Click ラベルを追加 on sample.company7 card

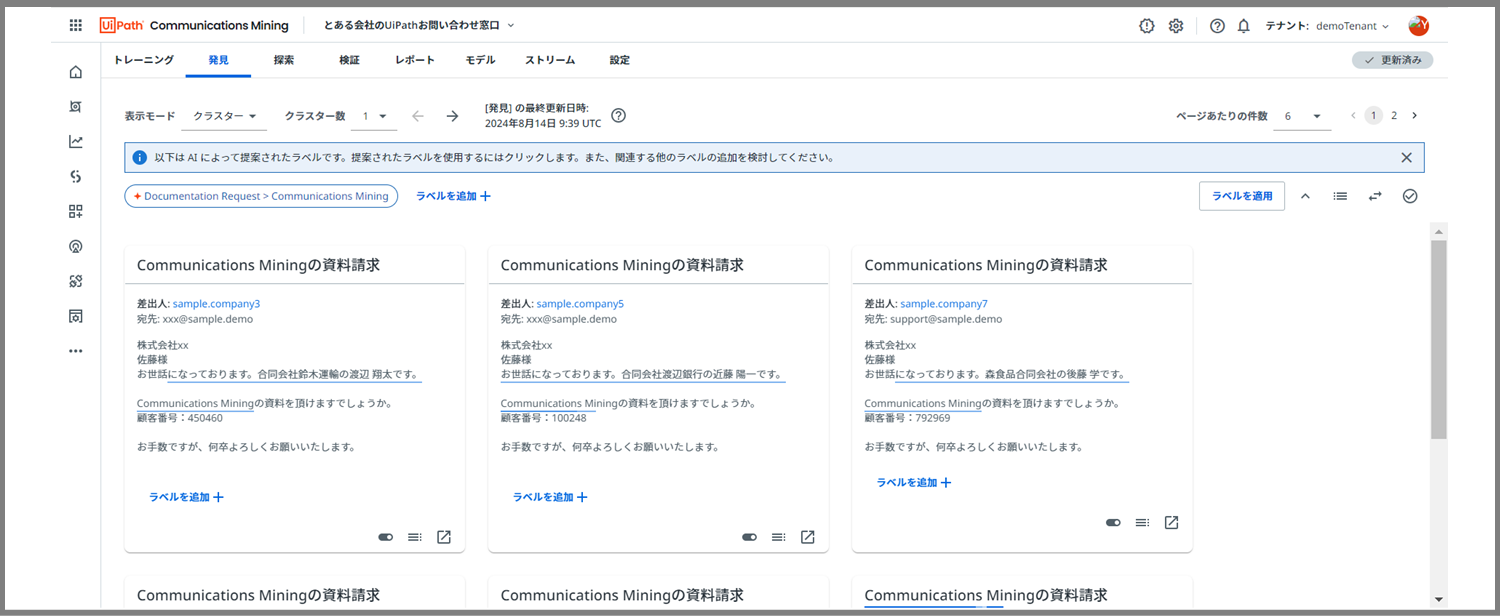(914, 482)
